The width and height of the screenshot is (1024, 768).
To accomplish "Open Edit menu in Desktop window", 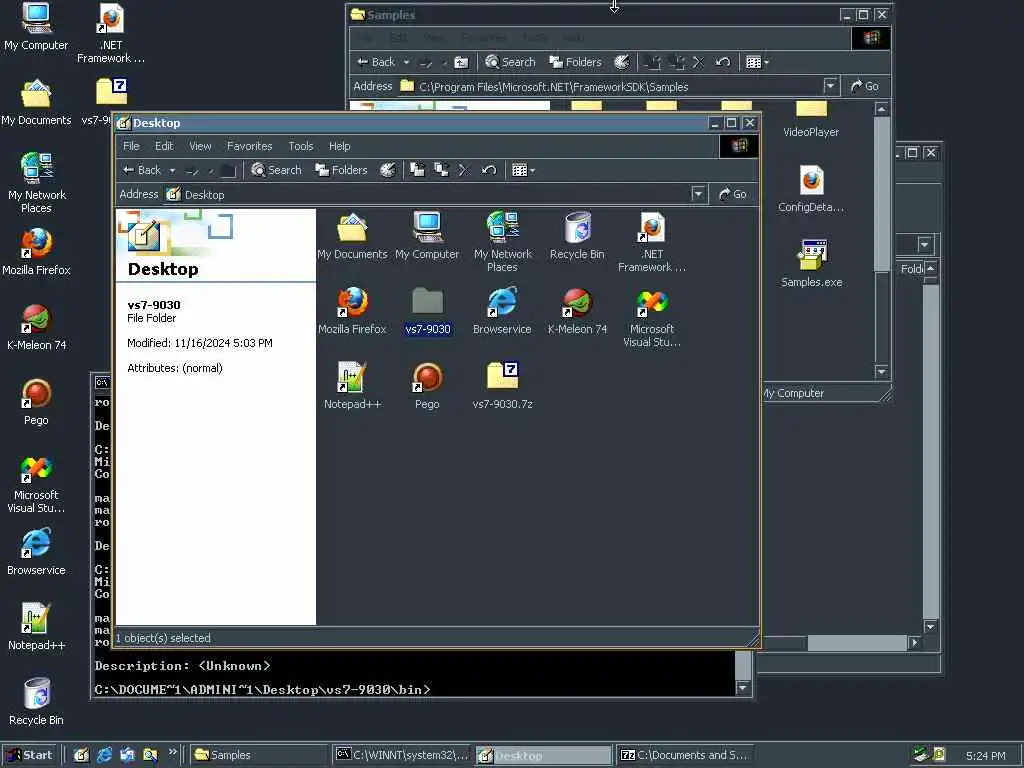I will point(164,146).
